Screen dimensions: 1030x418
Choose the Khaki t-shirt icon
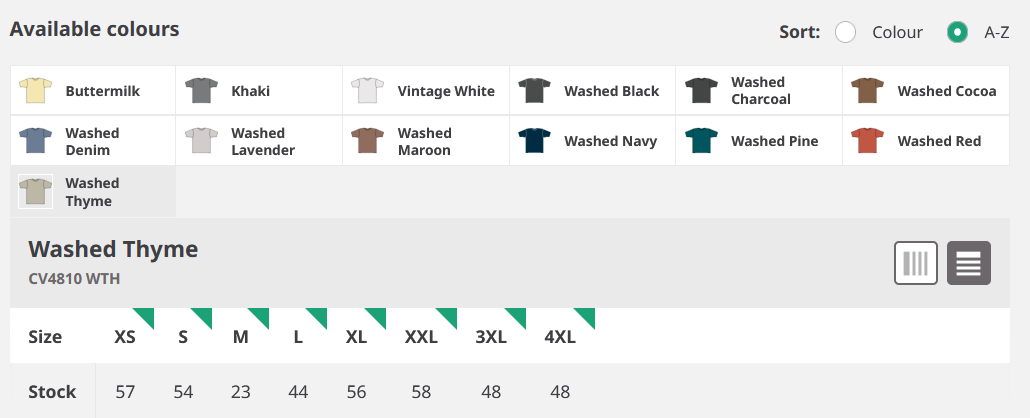pyautogui.click(x=201, y=91)
